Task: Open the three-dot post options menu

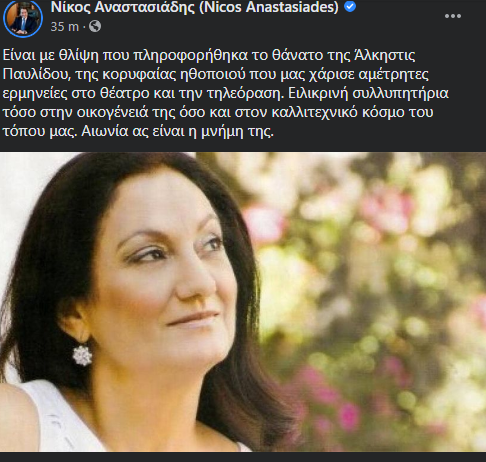Action: pos(453,16)
